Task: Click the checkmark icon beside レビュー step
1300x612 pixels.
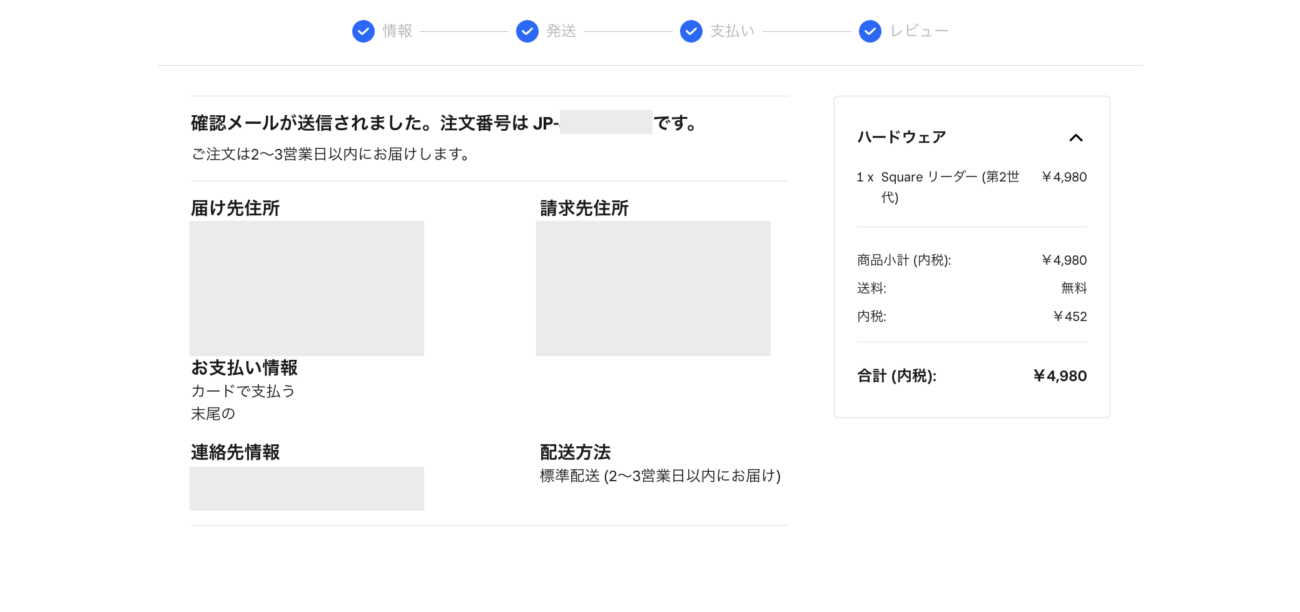Action: pos(870,31)
